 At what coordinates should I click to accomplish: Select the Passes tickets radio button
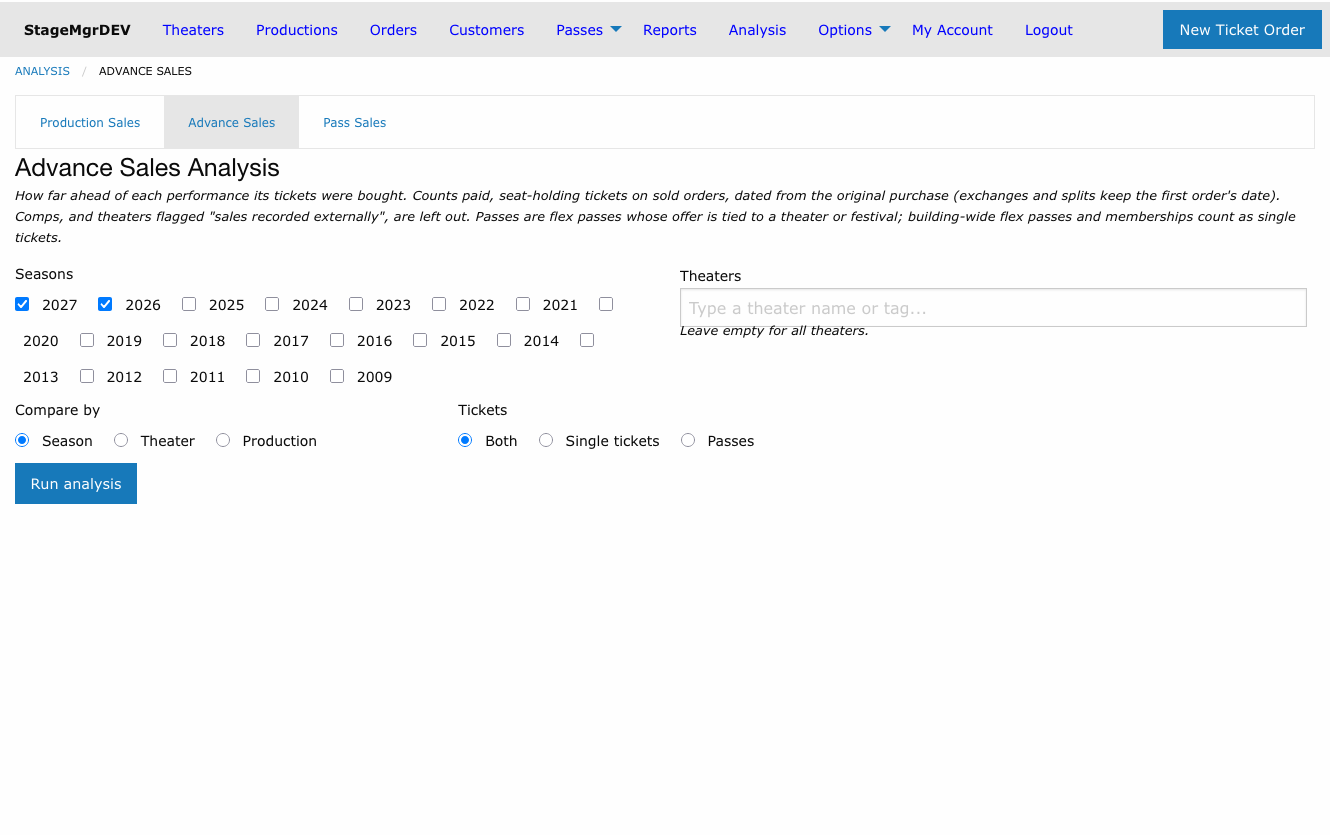[x=688, y=440]
